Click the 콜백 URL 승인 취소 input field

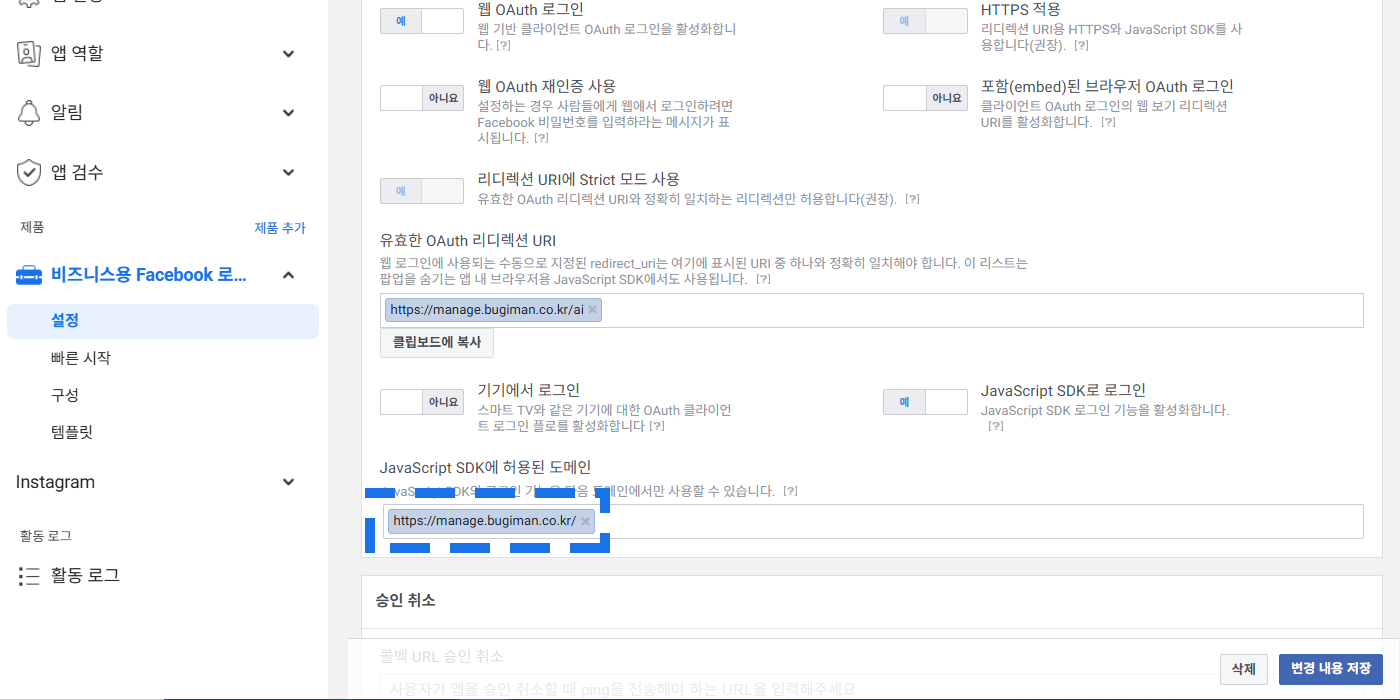871,688
